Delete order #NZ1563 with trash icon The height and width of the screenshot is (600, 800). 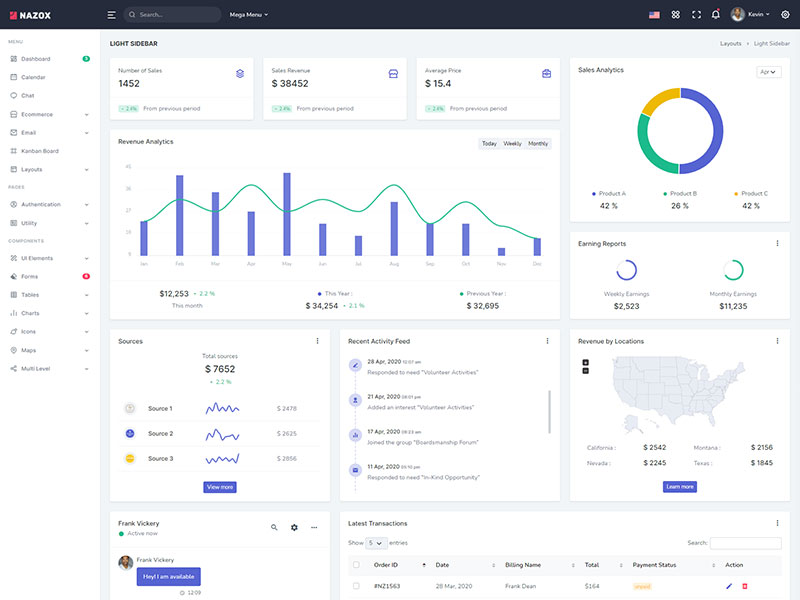point(745,585)
